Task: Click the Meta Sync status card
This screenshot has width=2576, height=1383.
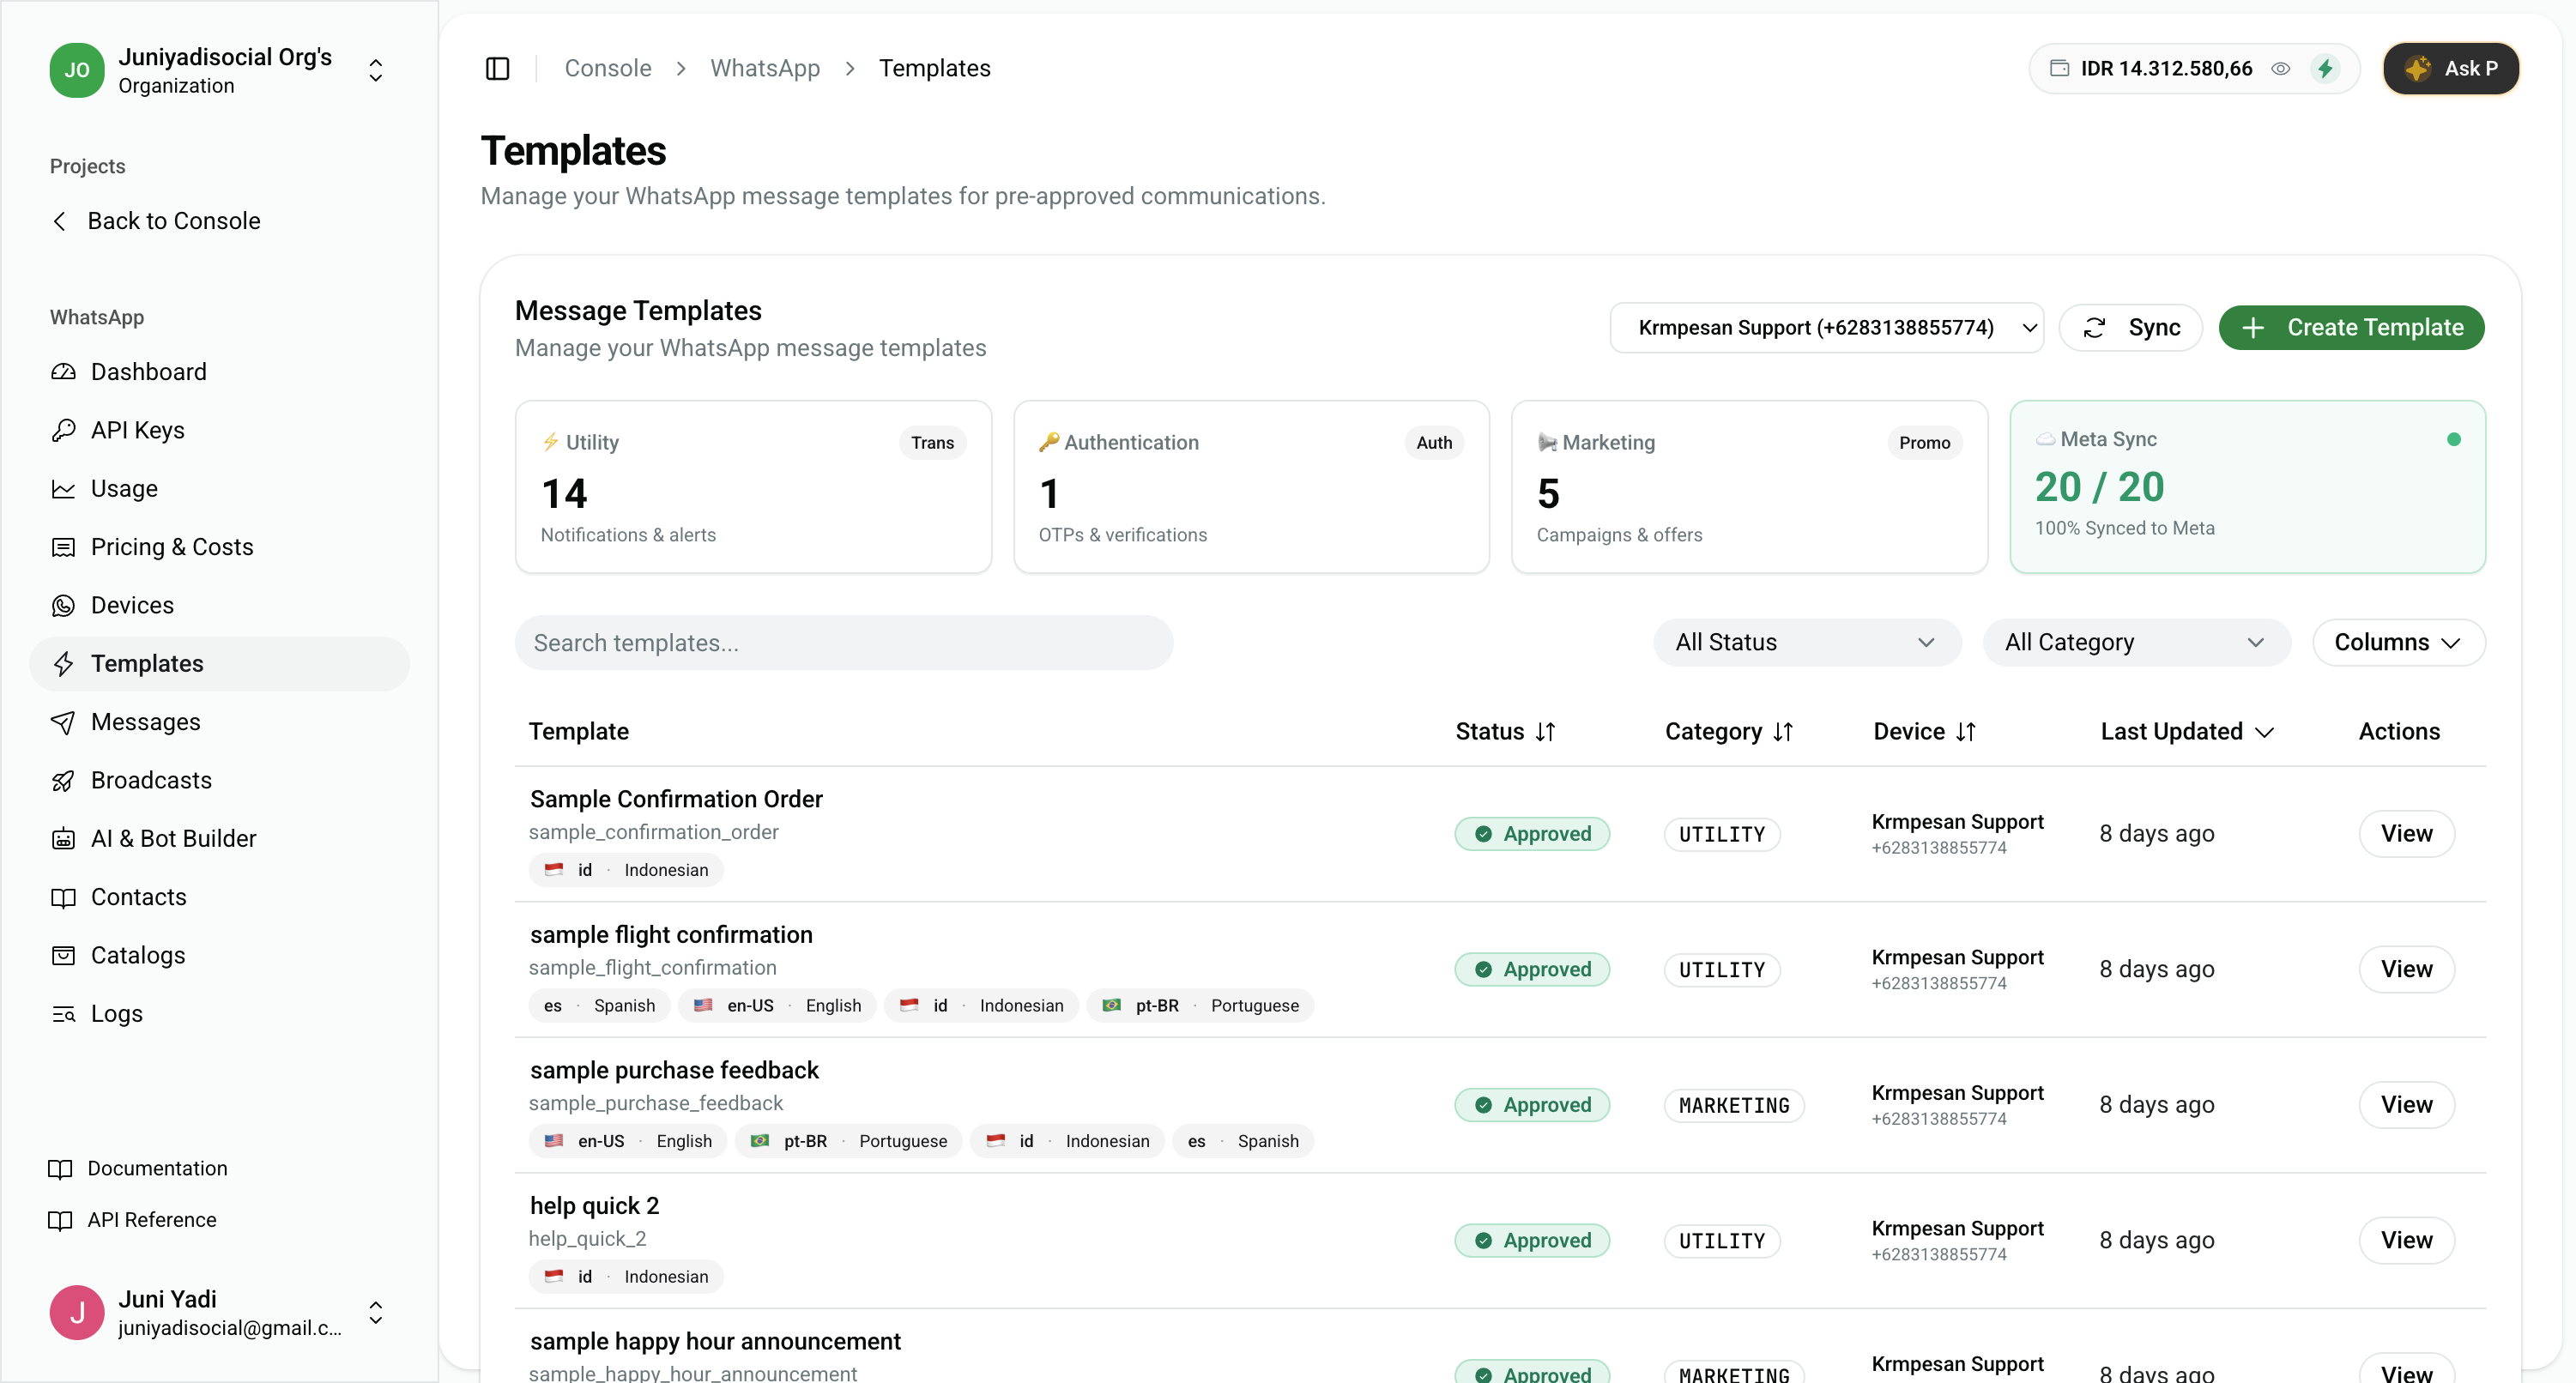Action: pos(2247,487)
